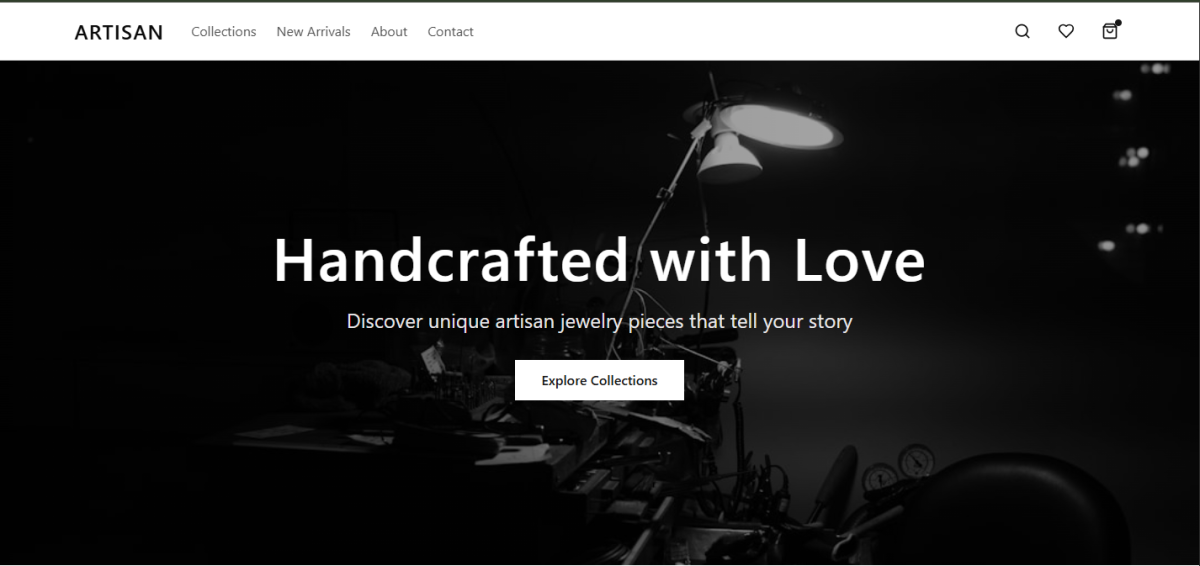Screen dimensions: 1200x566
Task: Open the wishlist heart icon
Action: click(1066, 31)
